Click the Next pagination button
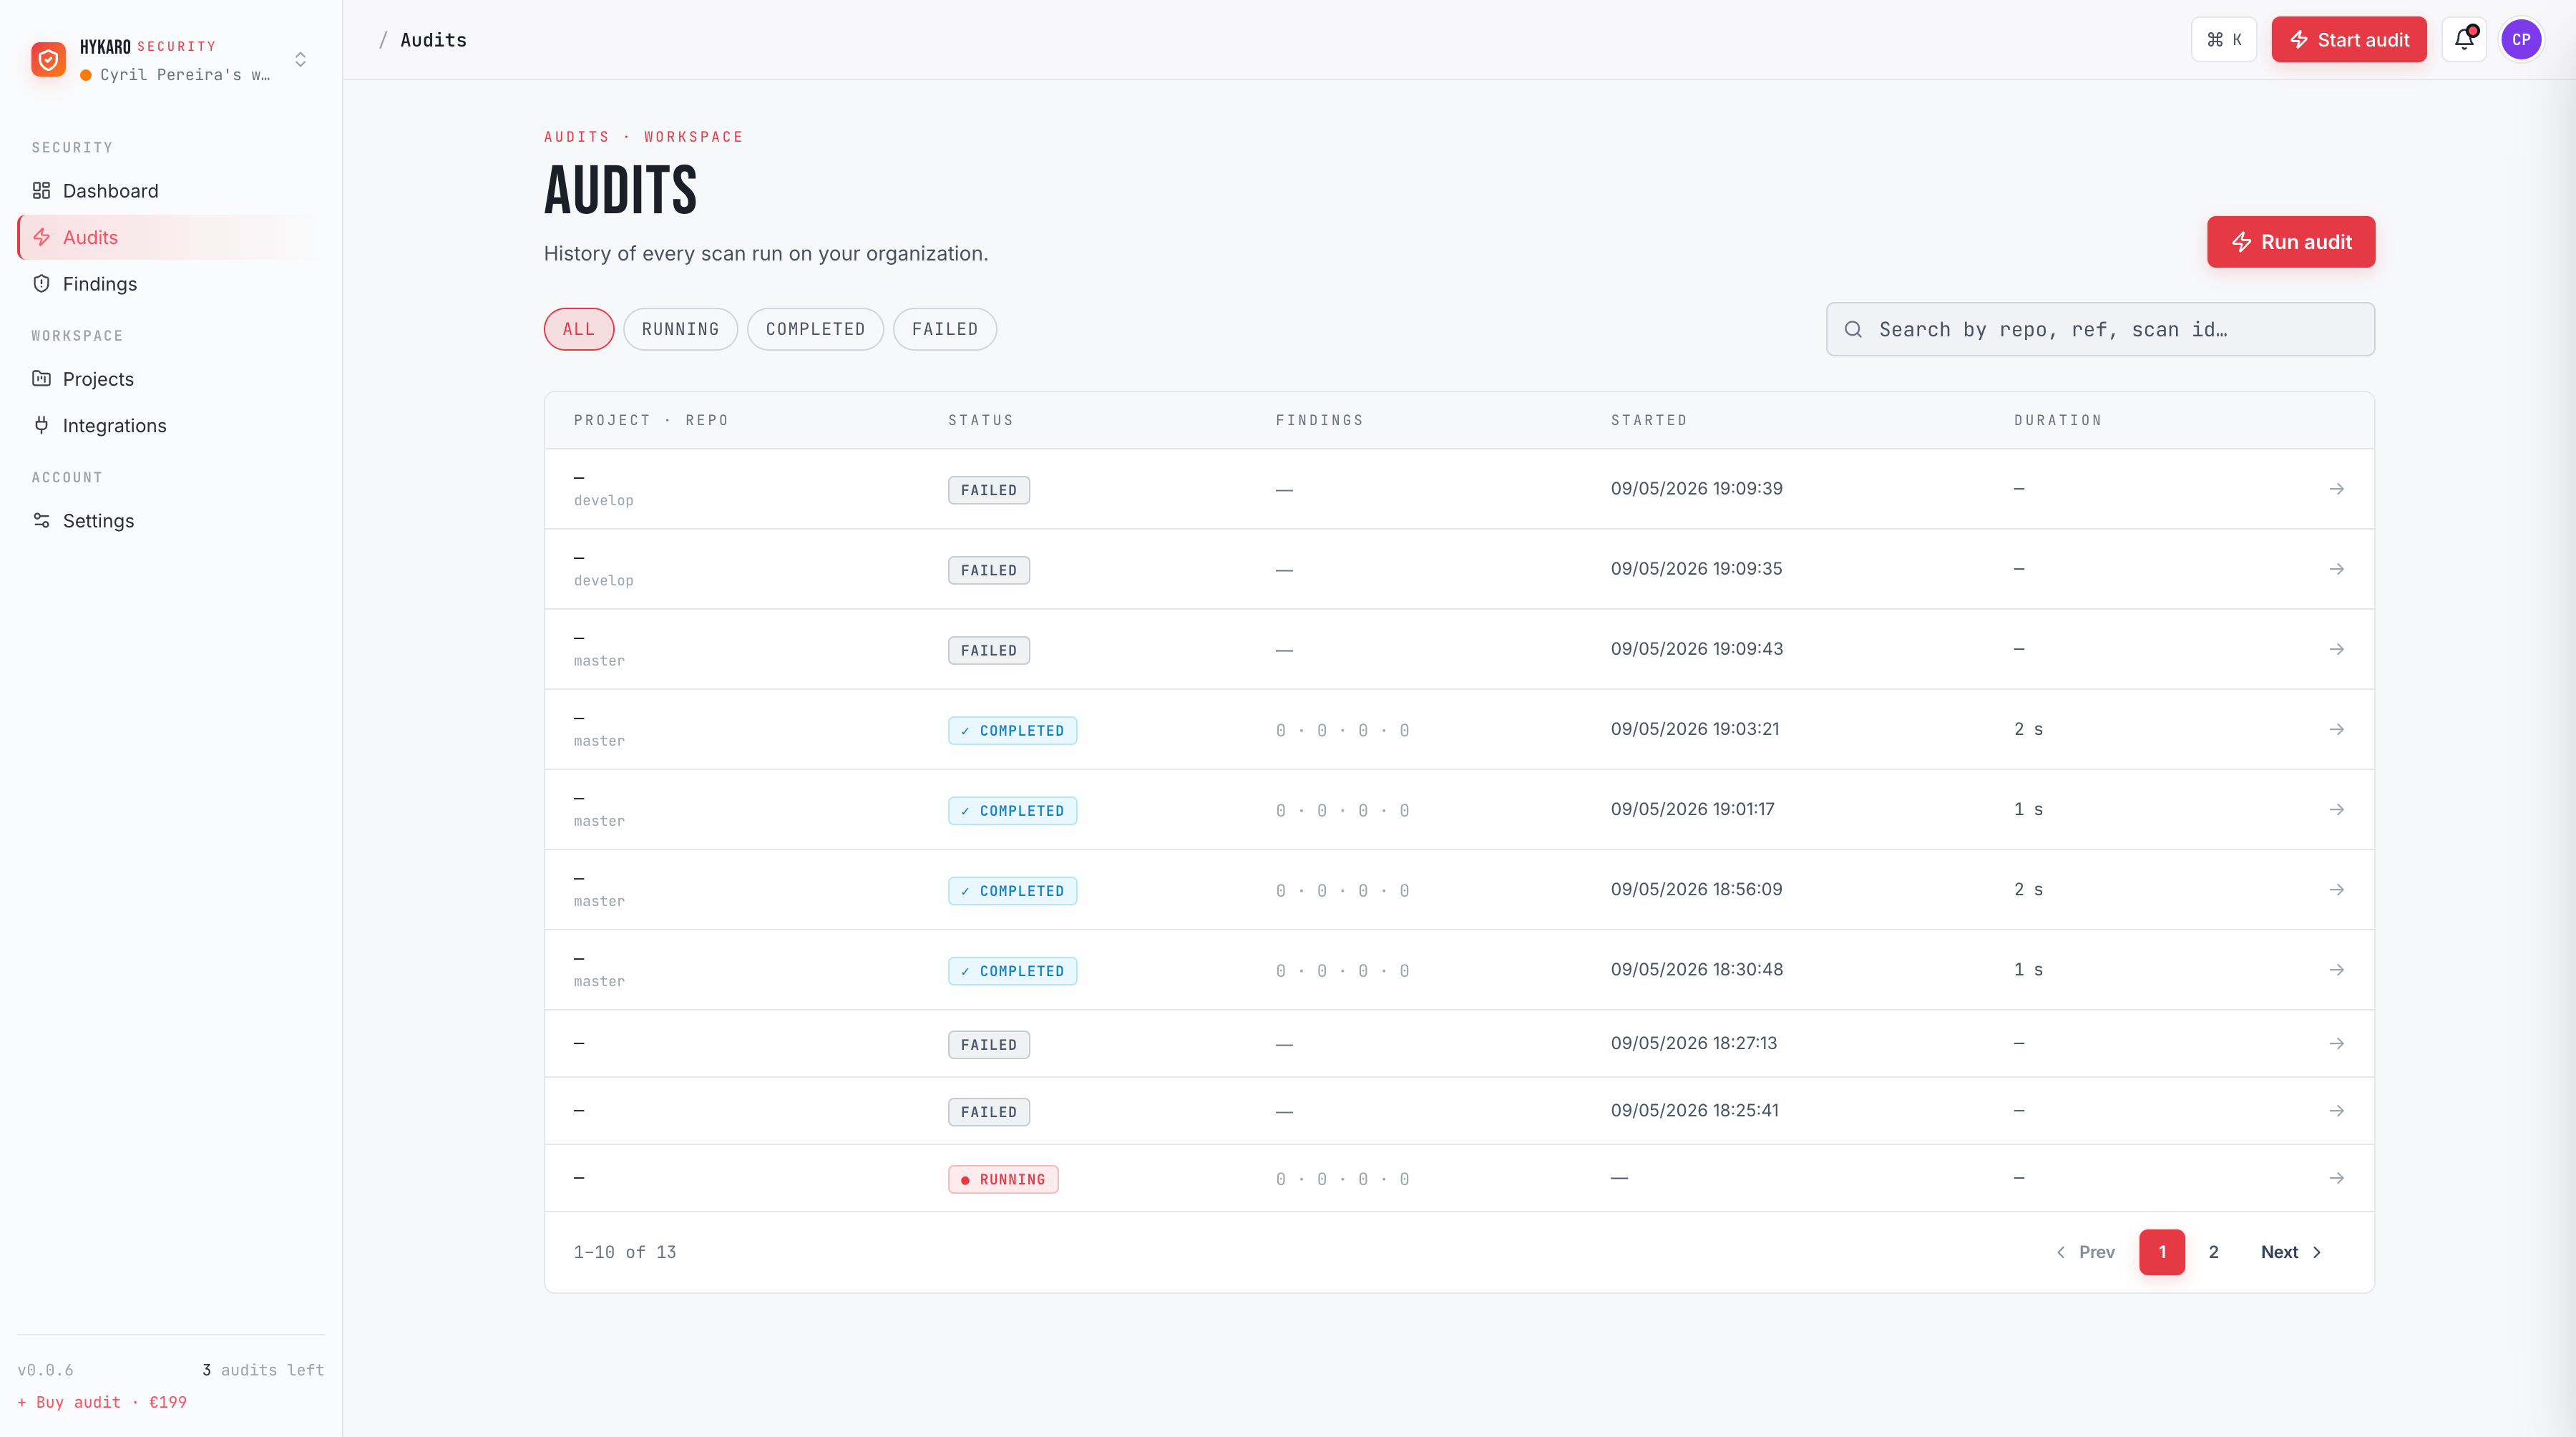 (2291, 1252)
